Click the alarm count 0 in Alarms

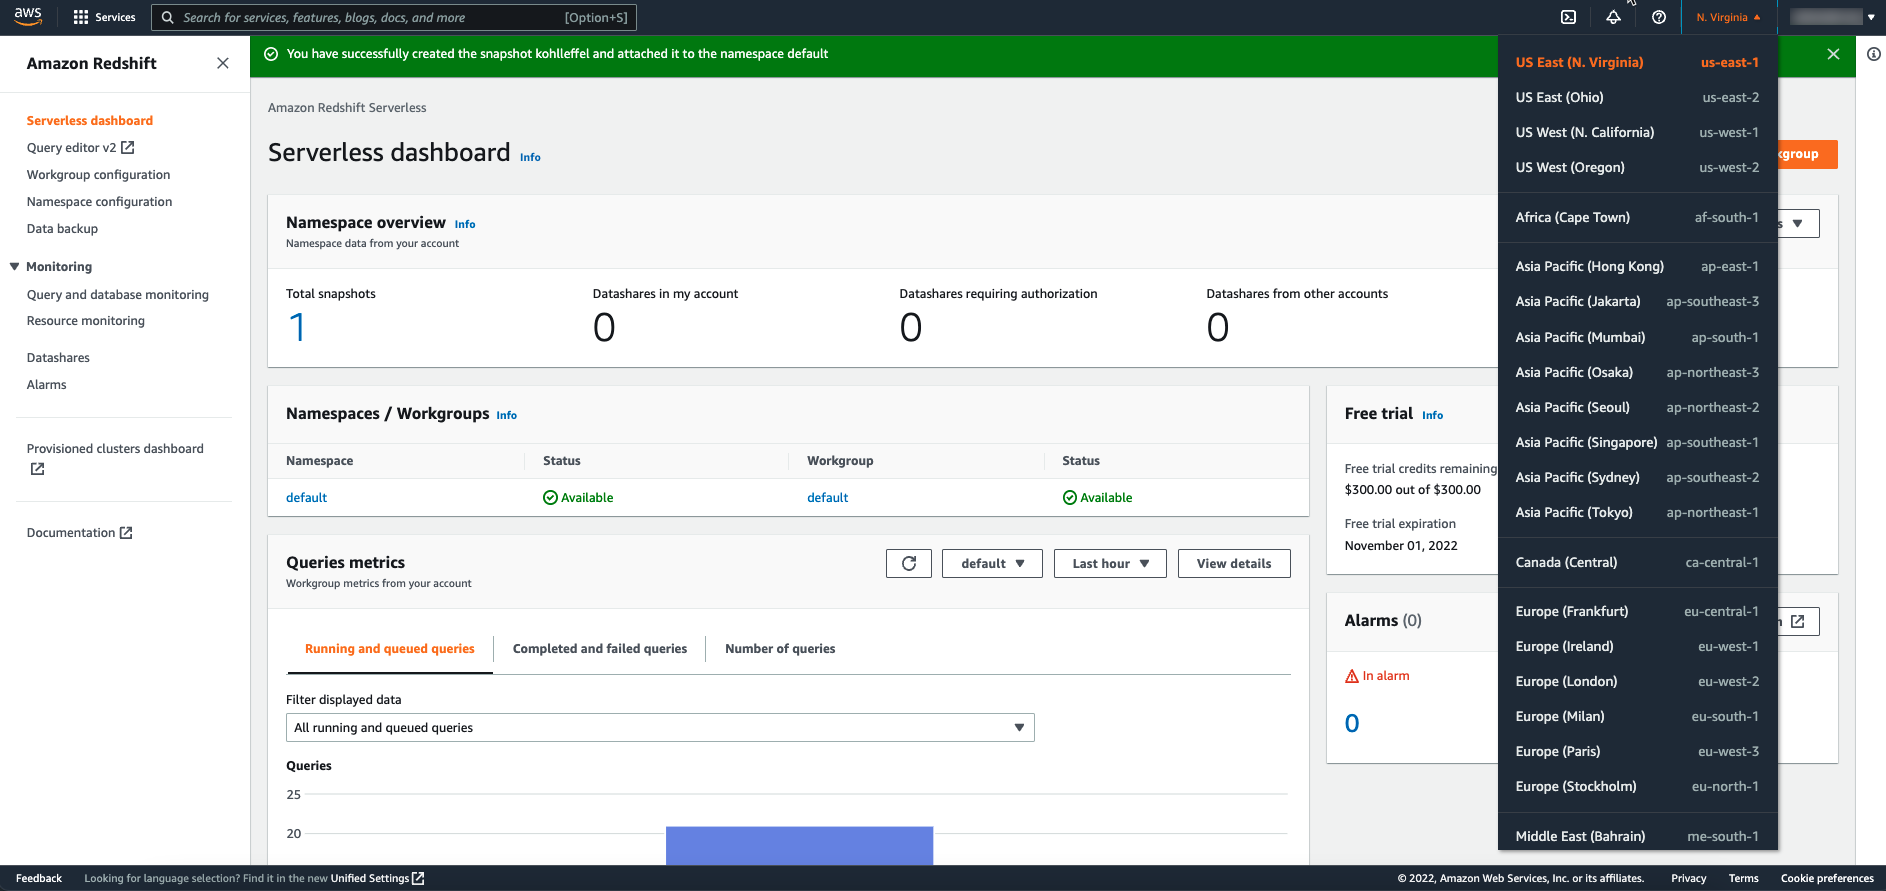coord(1352,723)
